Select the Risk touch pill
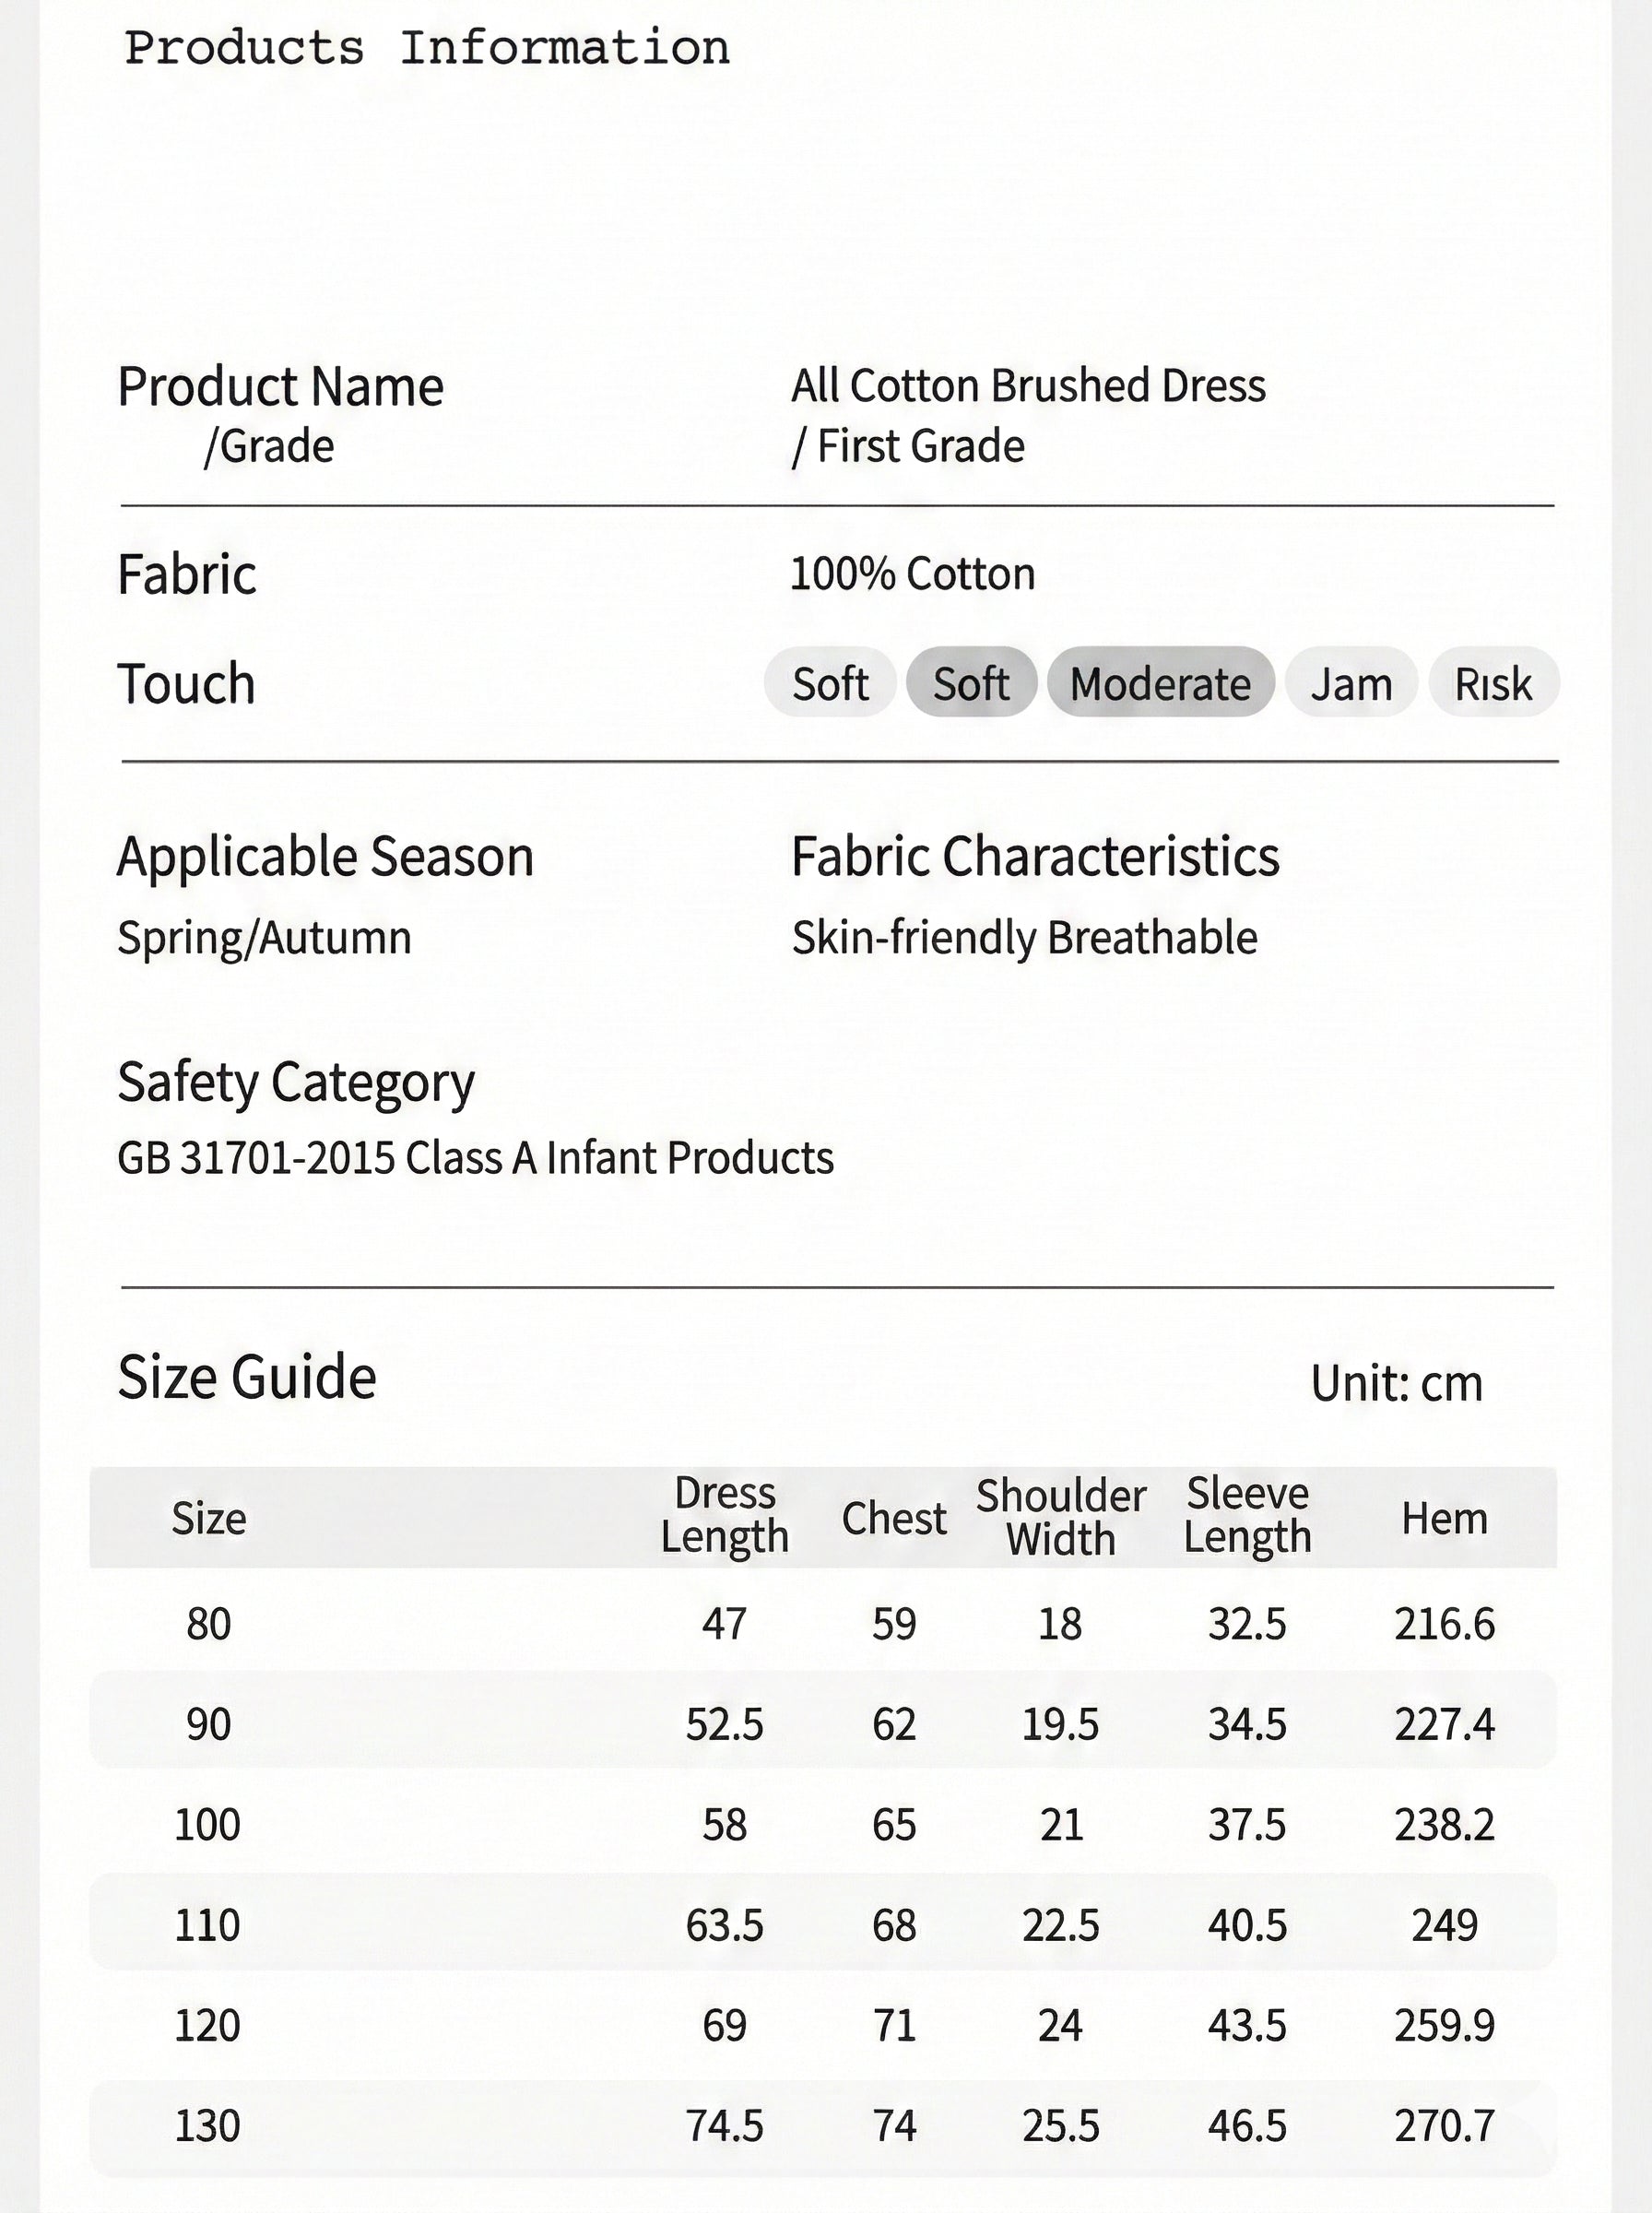The width and height of the screenshot is (1652, 2213). click(x=1494, y=682)
